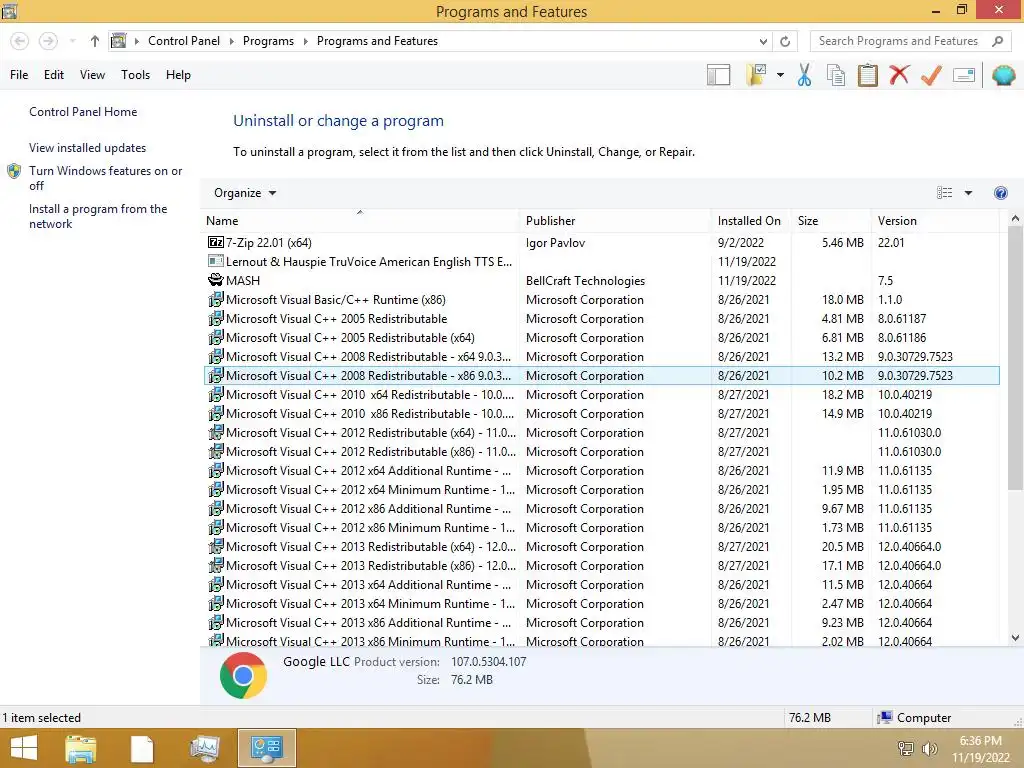Sort by the Size column header
The image size is (1024, 768).
(831, 221)
